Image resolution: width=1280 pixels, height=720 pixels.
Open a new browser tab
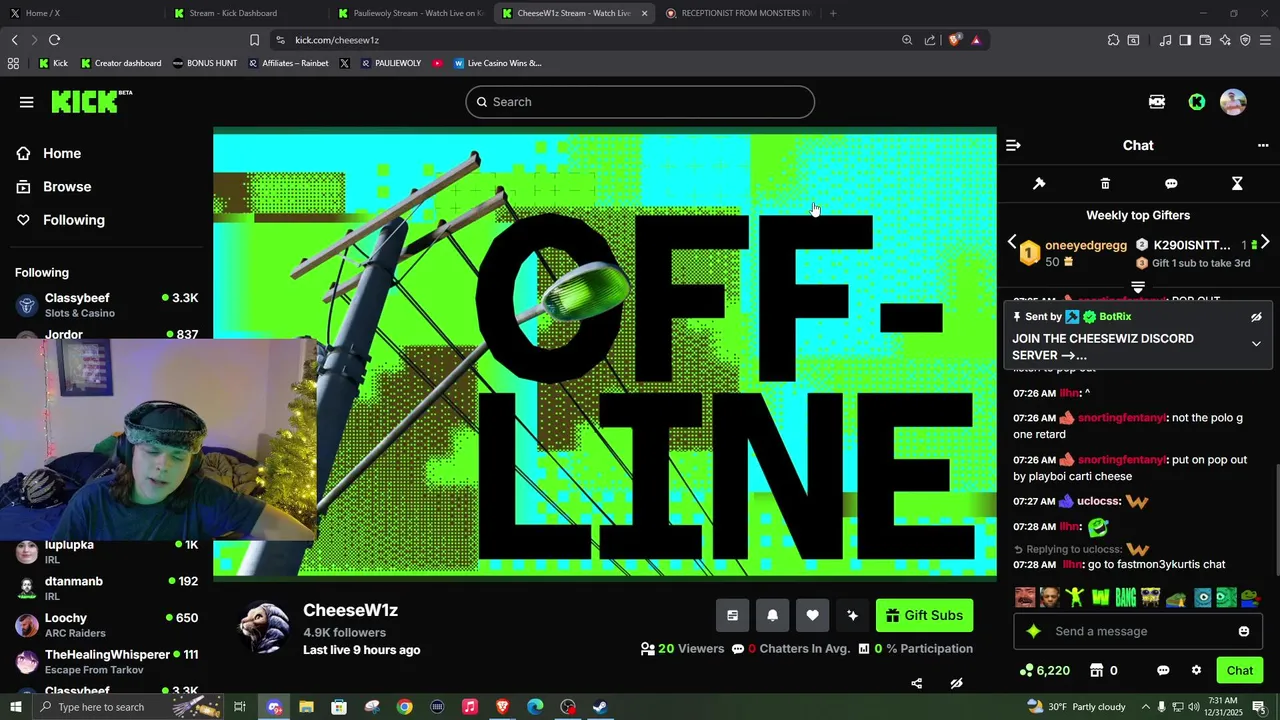pos(833,13)
